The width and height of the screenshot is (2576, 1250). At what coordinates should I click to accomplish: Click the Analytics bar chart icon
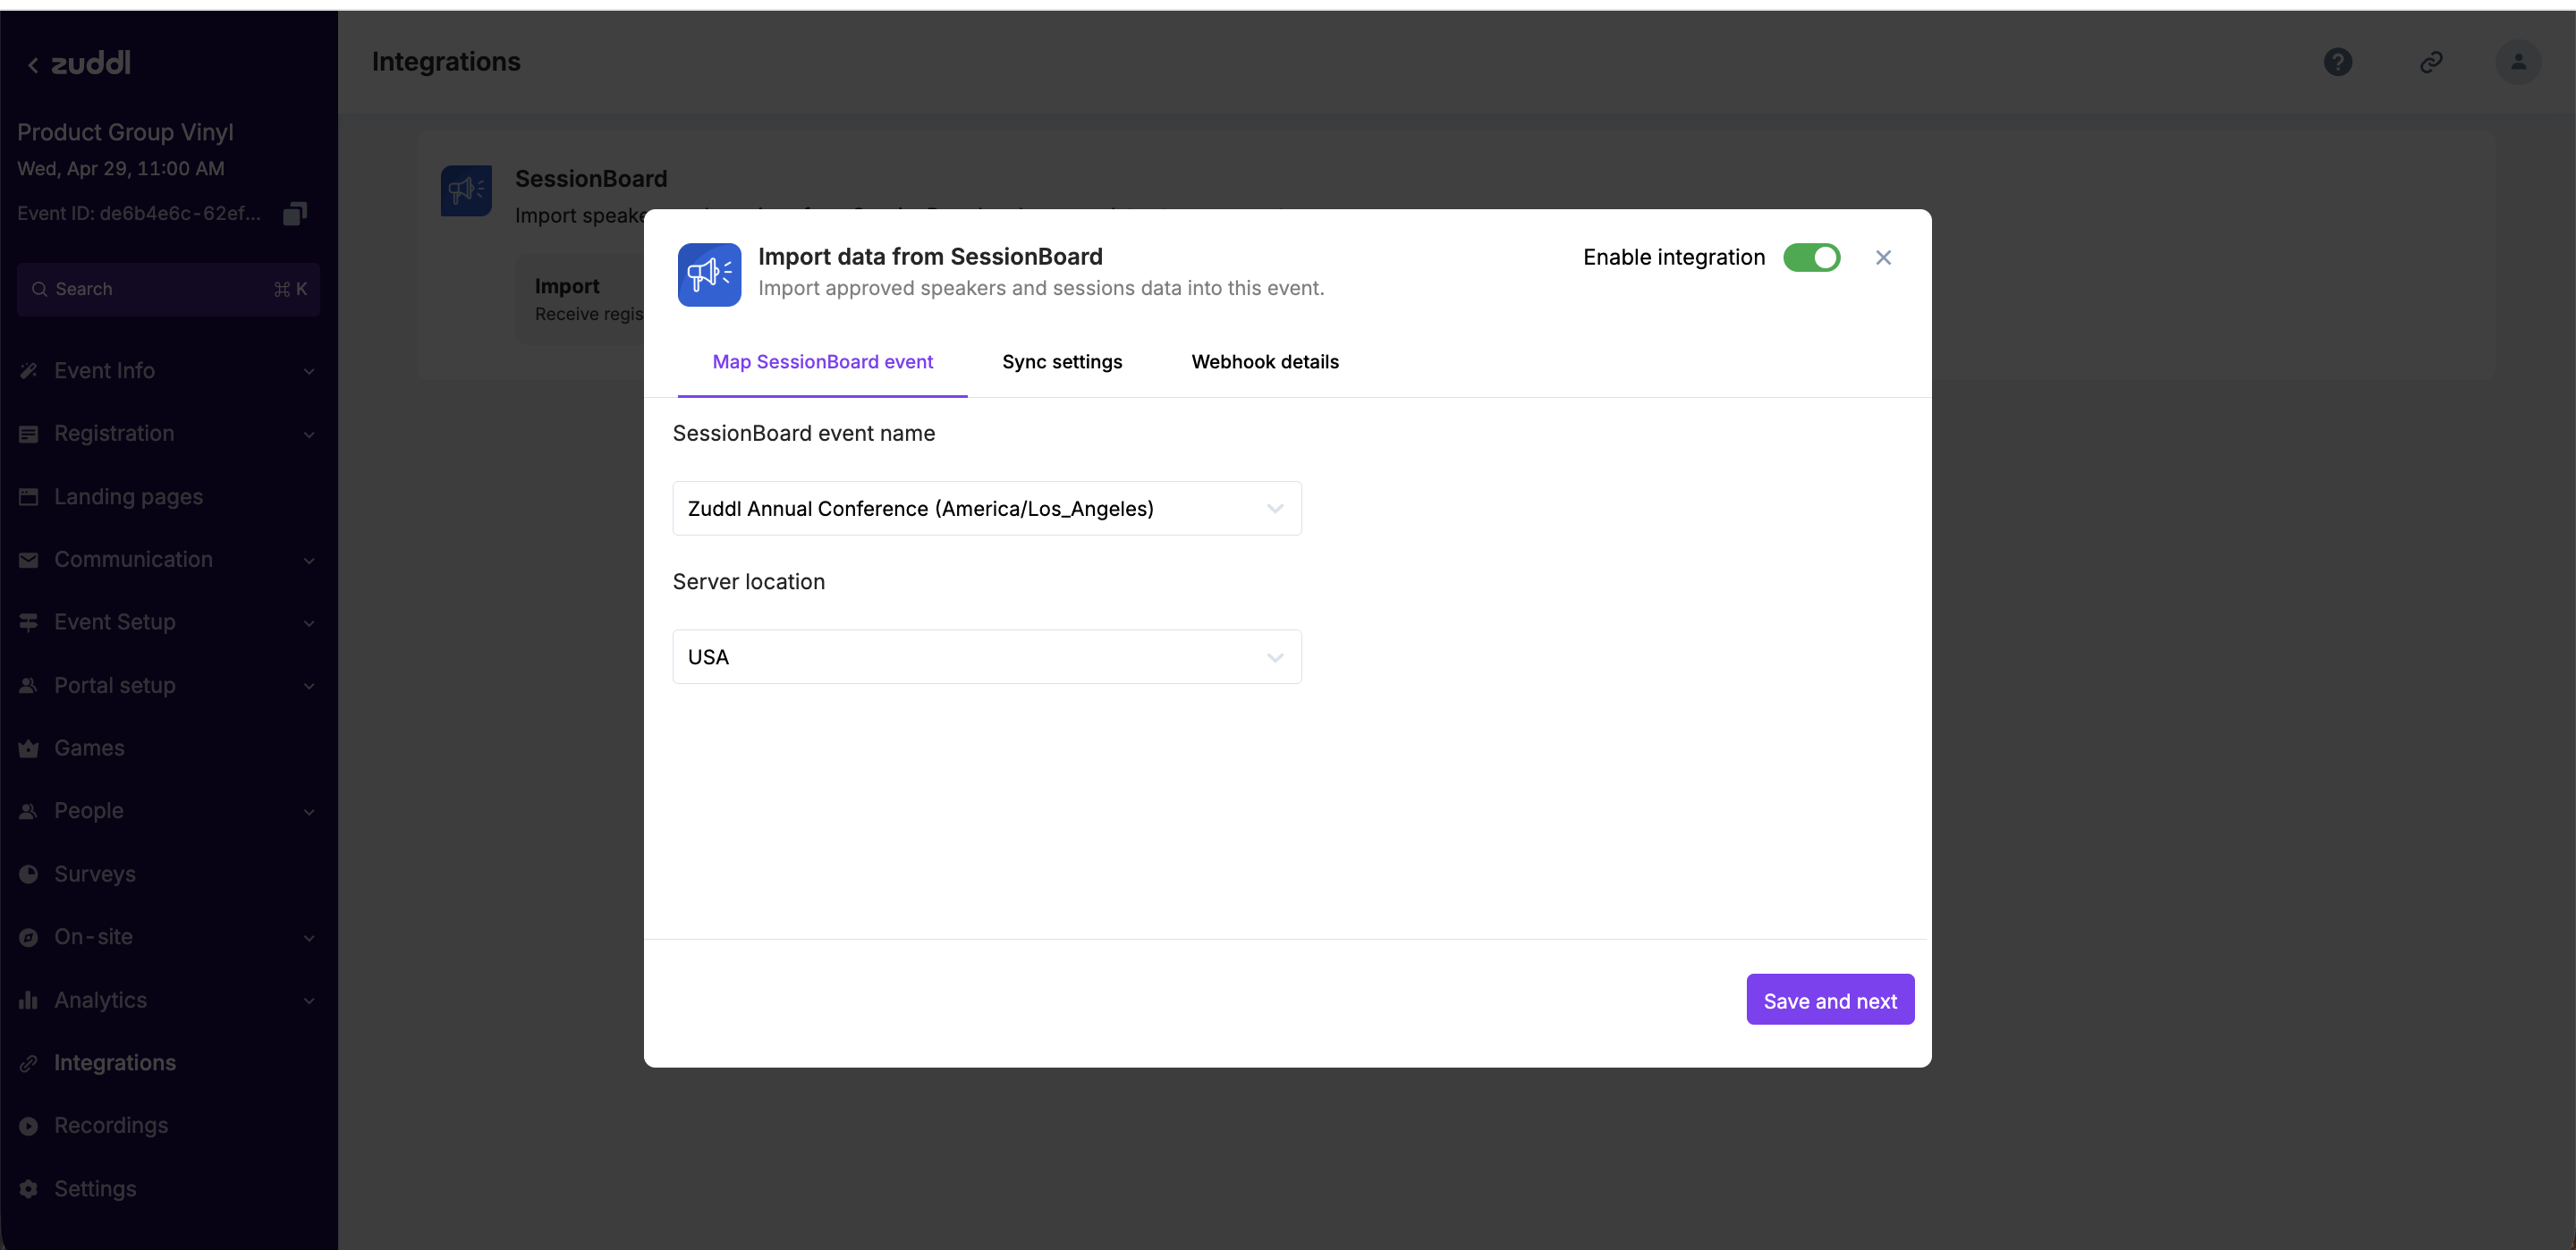tap(29, 1000)
